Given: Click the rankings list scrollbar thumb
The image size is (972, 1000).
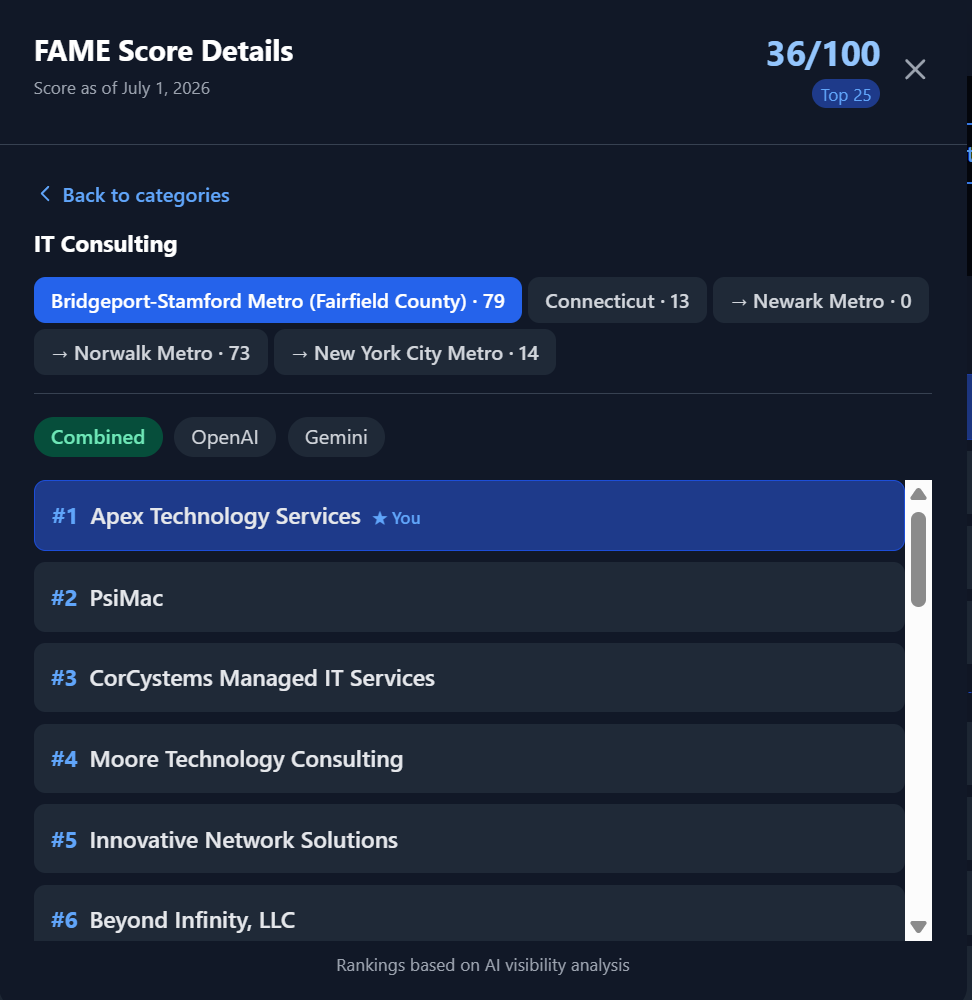Looking at the screenshot, I should click(x=918, y=559).
